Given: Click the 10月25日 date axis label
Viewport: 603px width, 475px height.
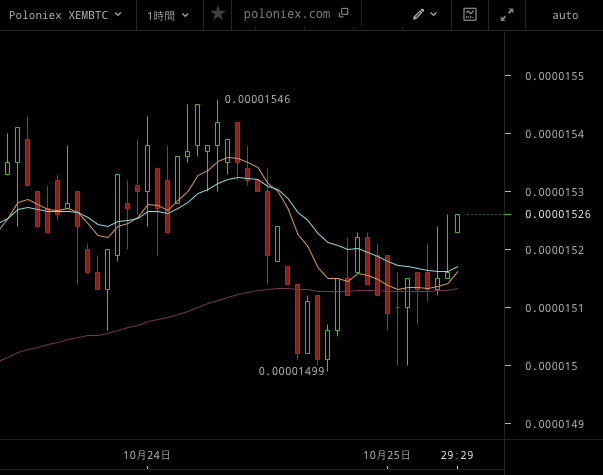Looking at the screenshot, I should point(386,455).
